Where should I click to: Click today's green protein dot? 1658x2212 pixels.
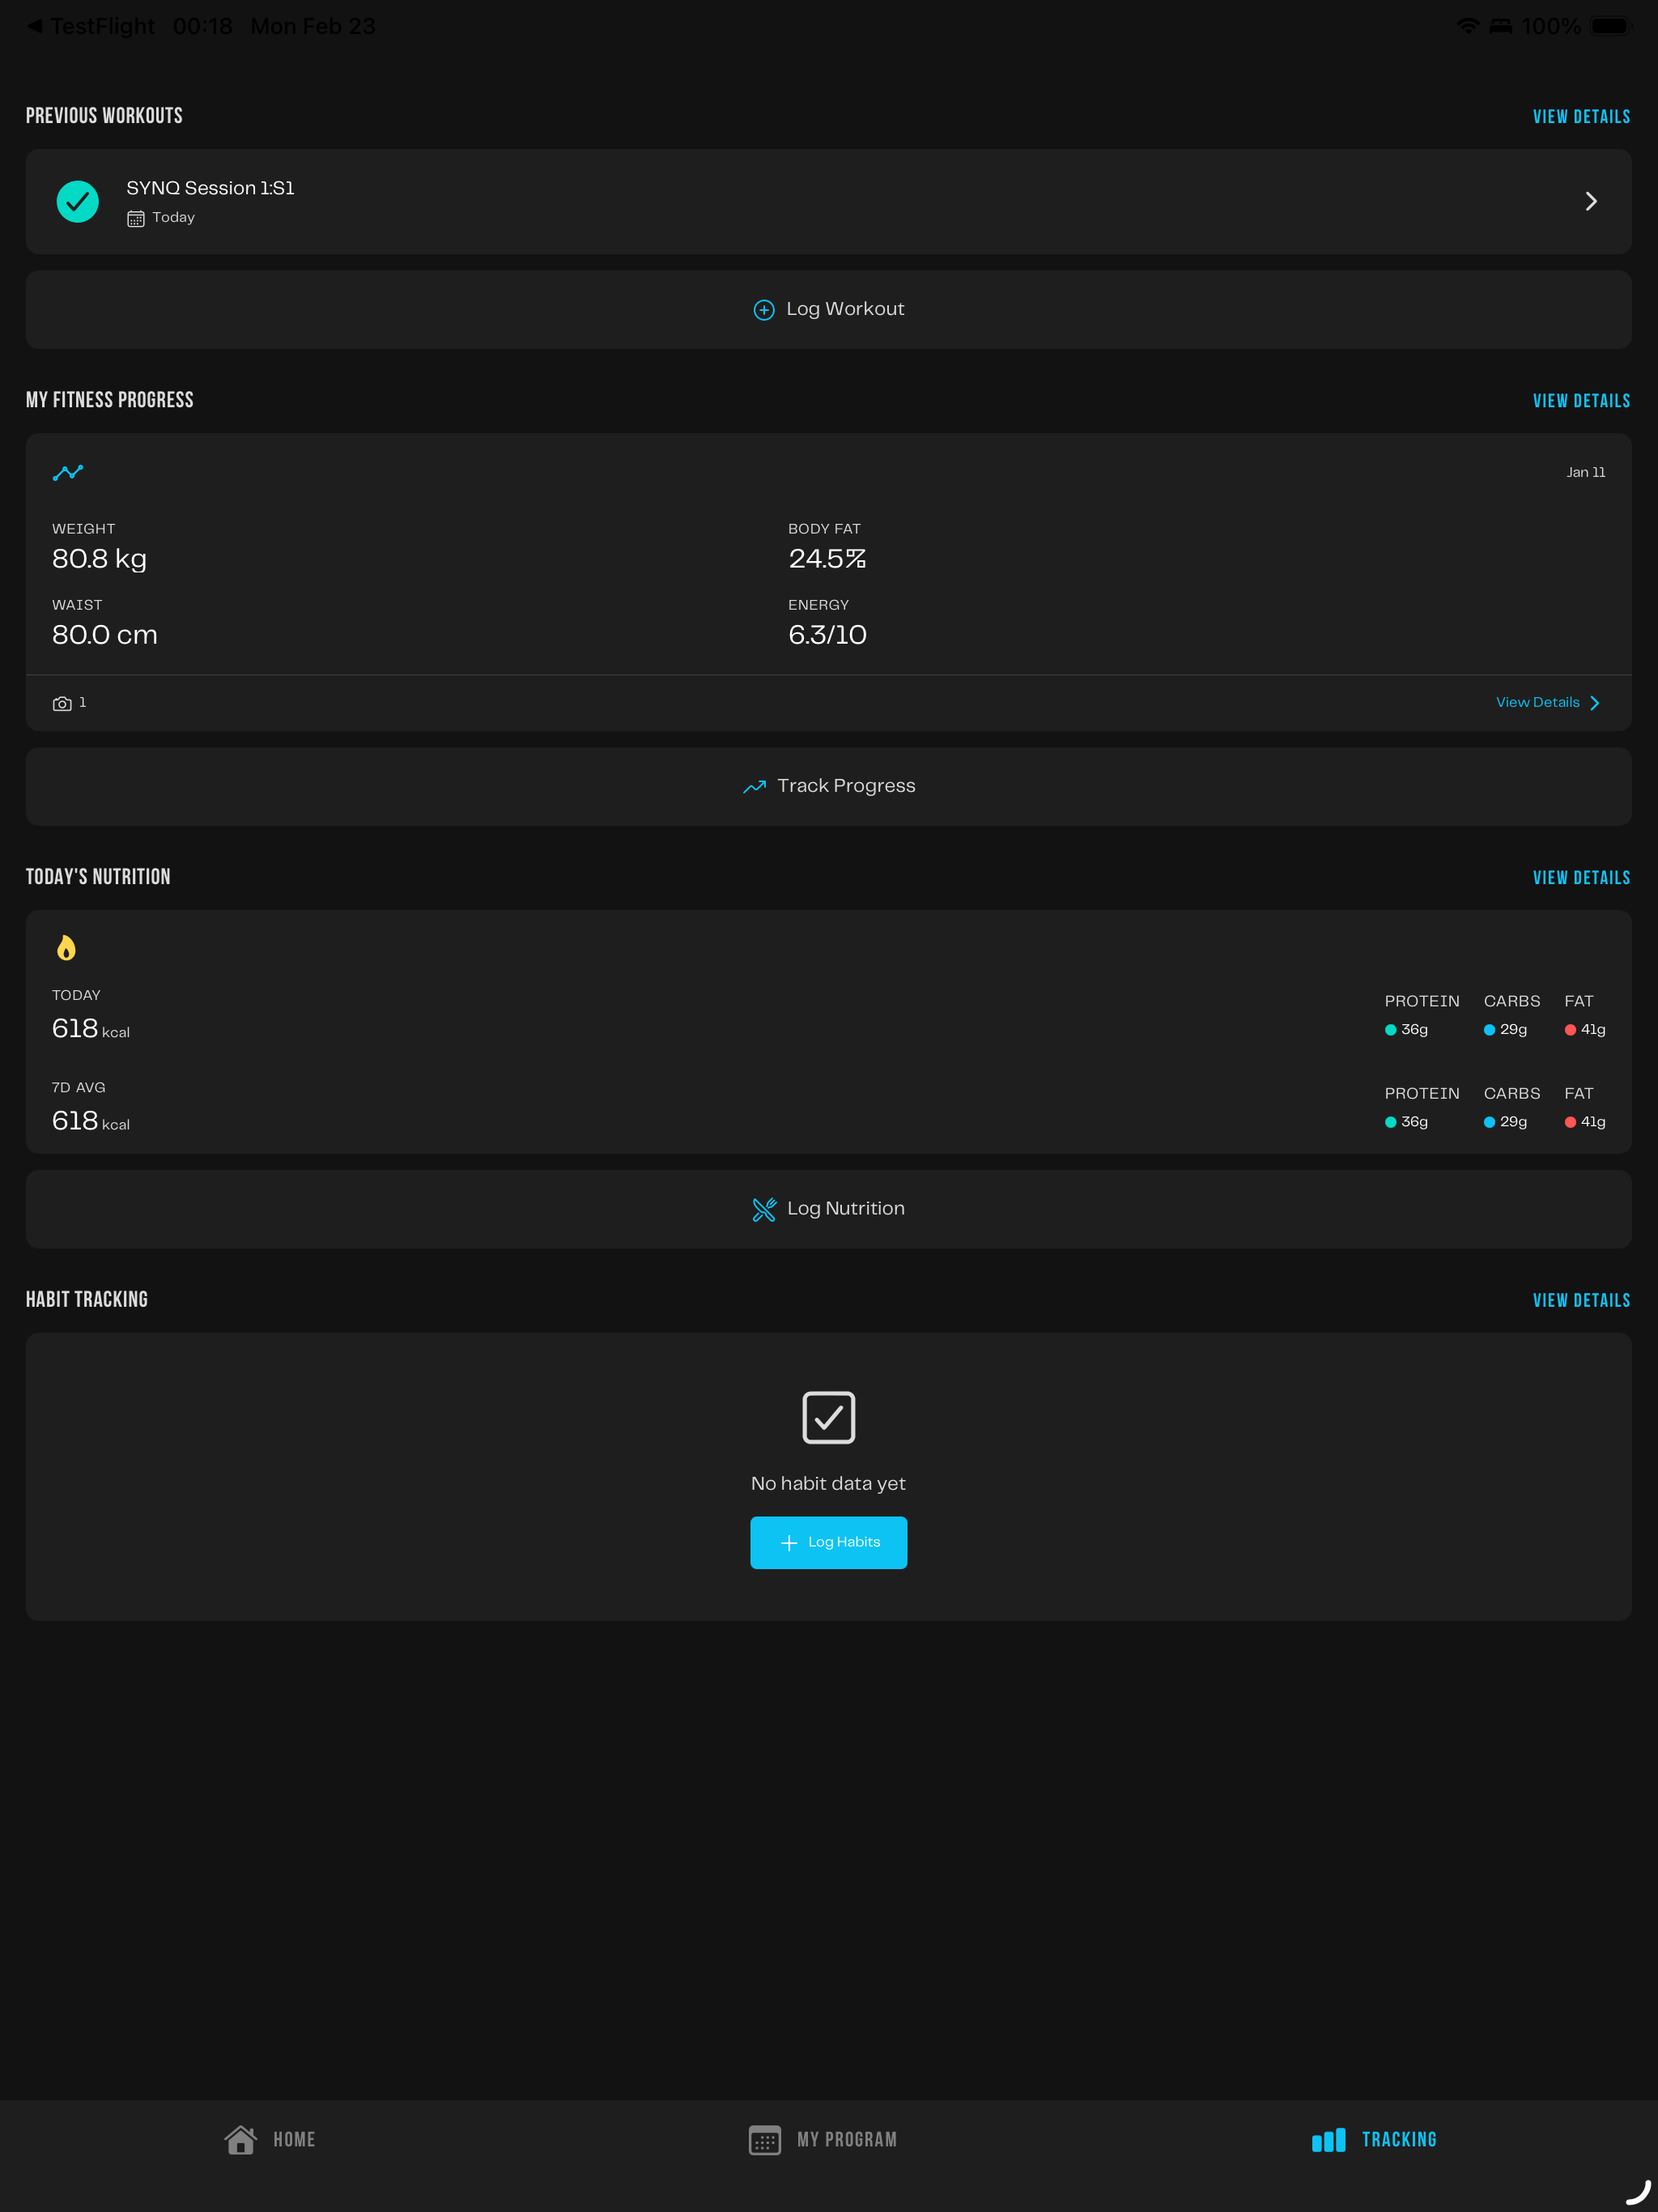click(x=1390, y=1030)
